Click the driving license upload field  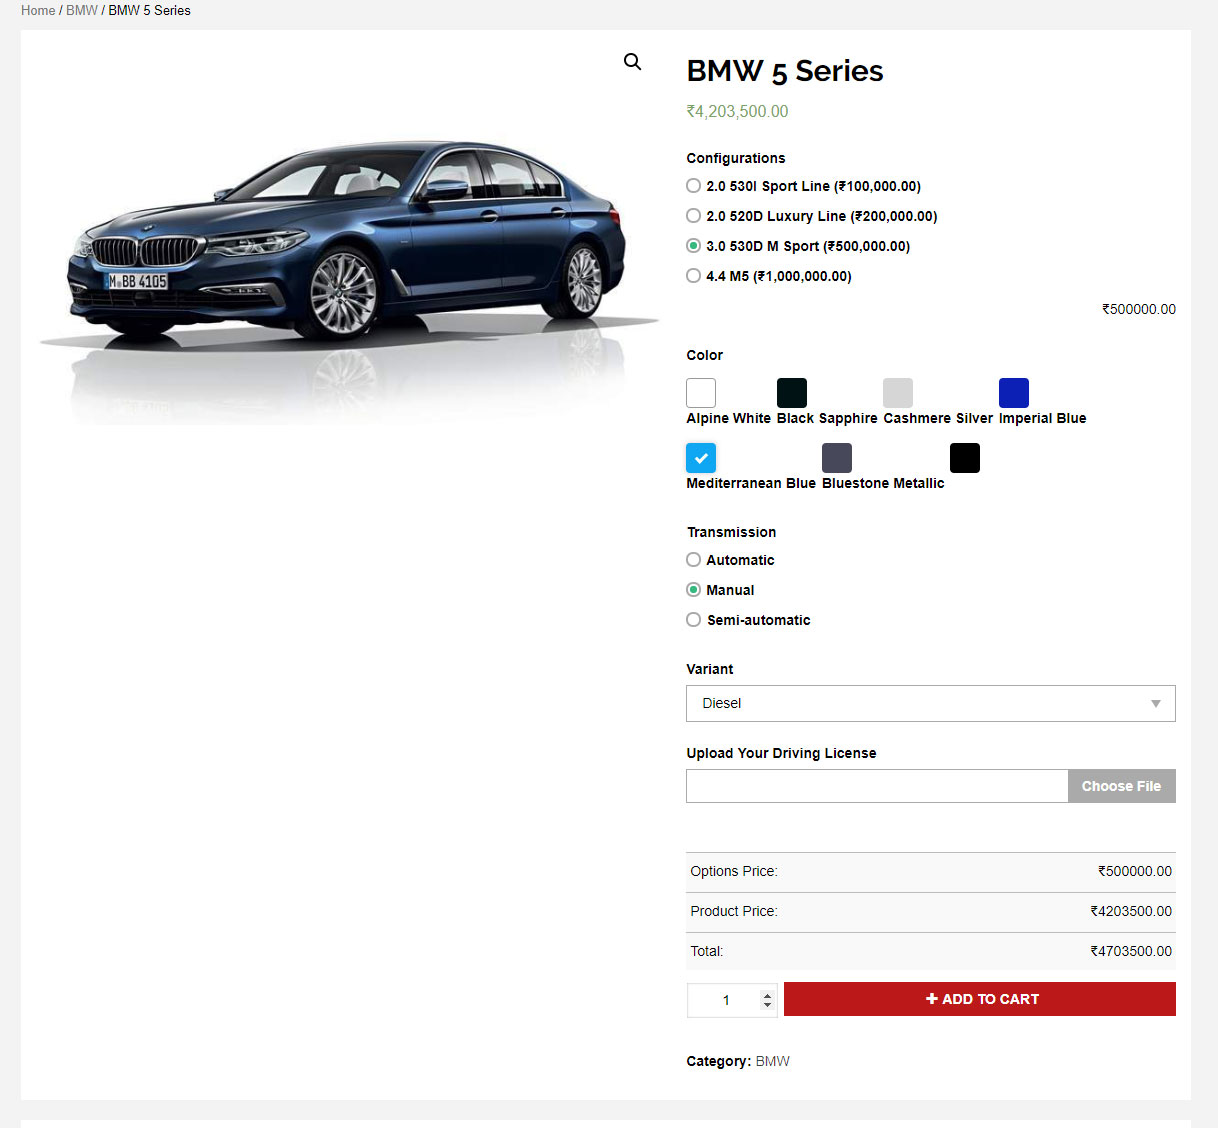[x=877, y=786]
